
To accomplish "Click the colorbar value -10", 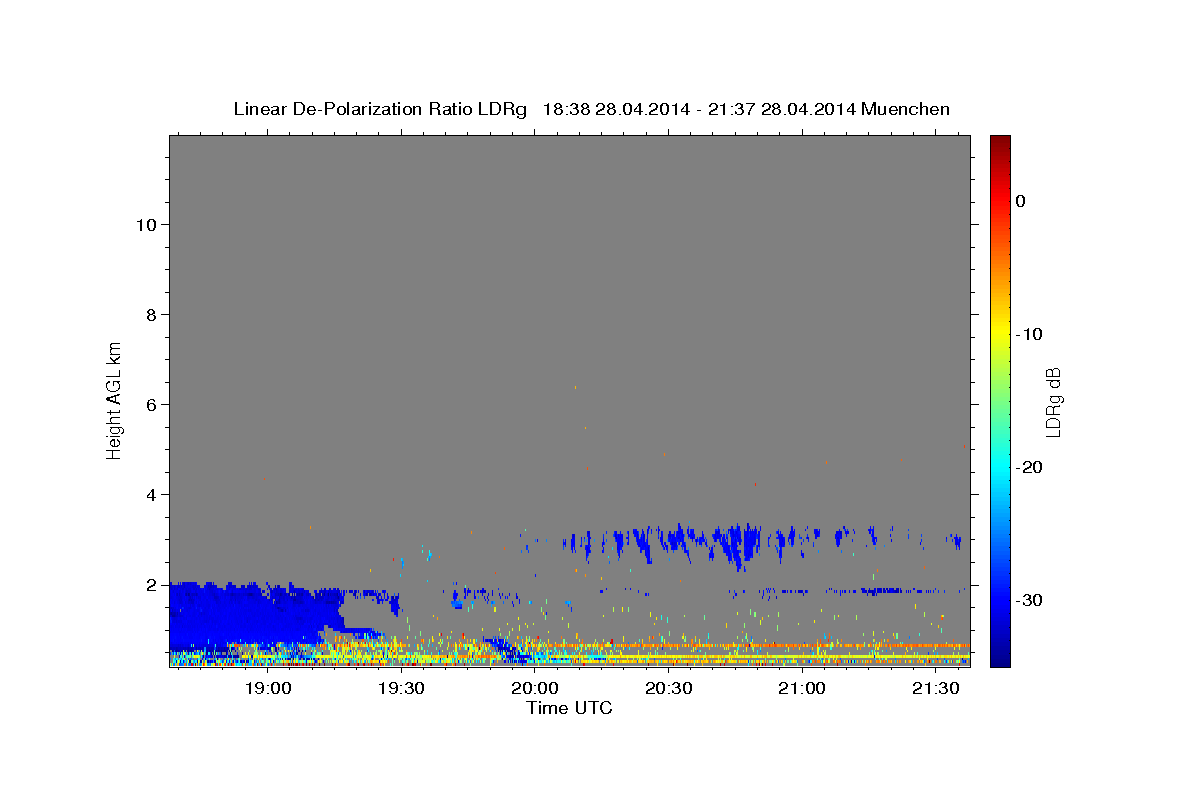I will (x=1029, y=334).
